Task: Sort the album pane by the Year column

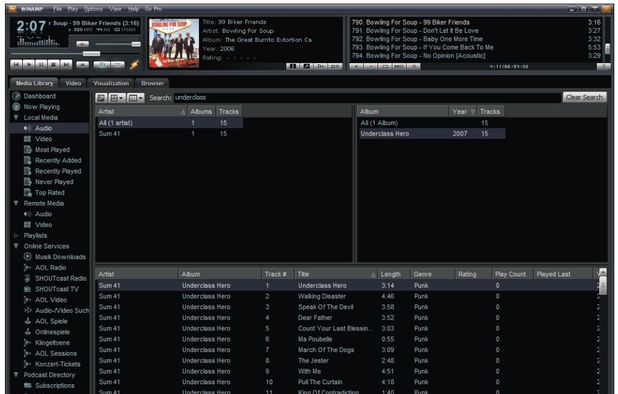Action: coord(463,112)
